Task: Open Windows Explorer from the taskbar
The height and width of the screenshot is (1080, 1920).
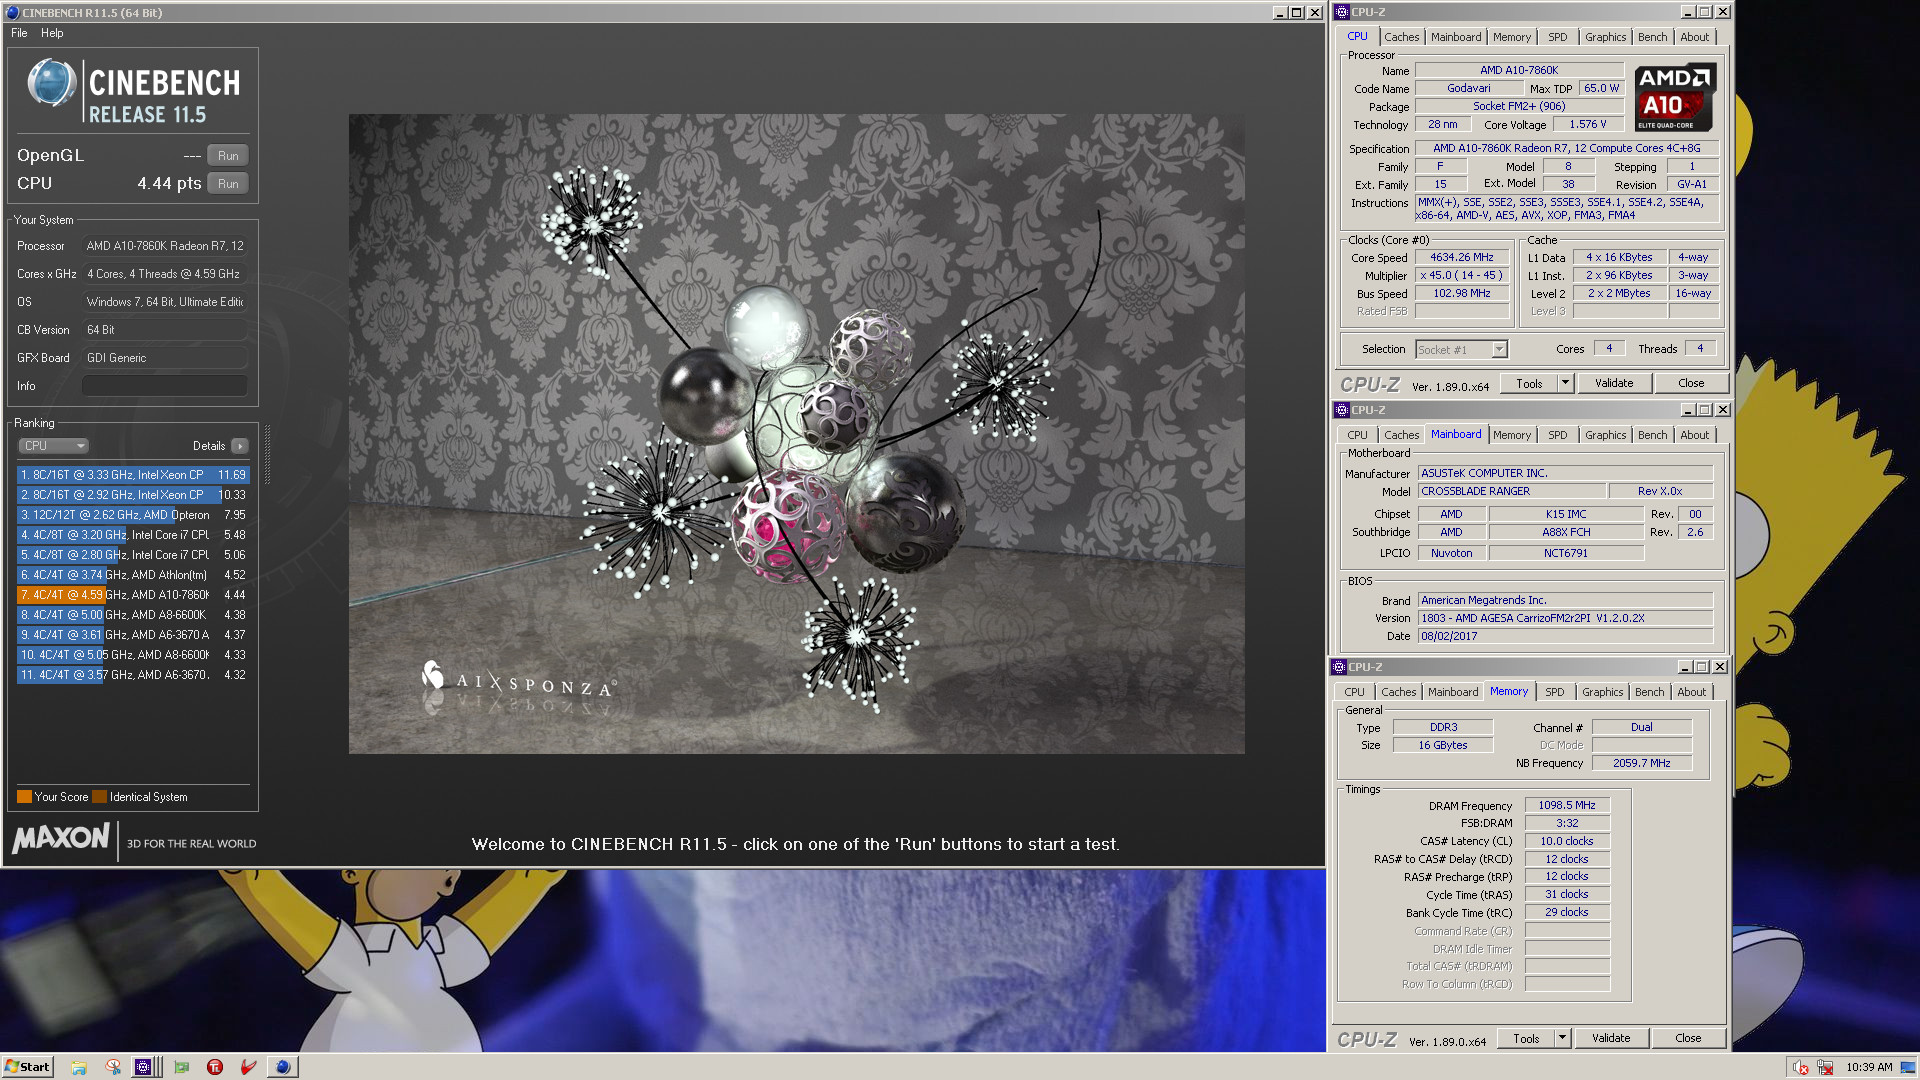Action: [x=79, y=1067]
